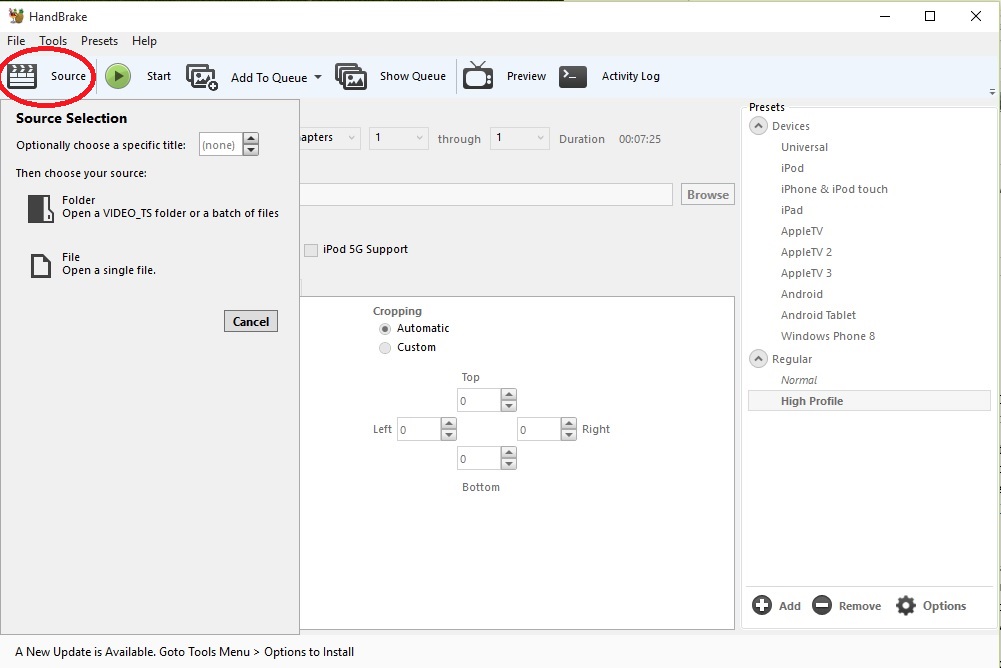Click the green Start play icon
The width and height of the screenshot is (1001, 668).
pos(117,76)
